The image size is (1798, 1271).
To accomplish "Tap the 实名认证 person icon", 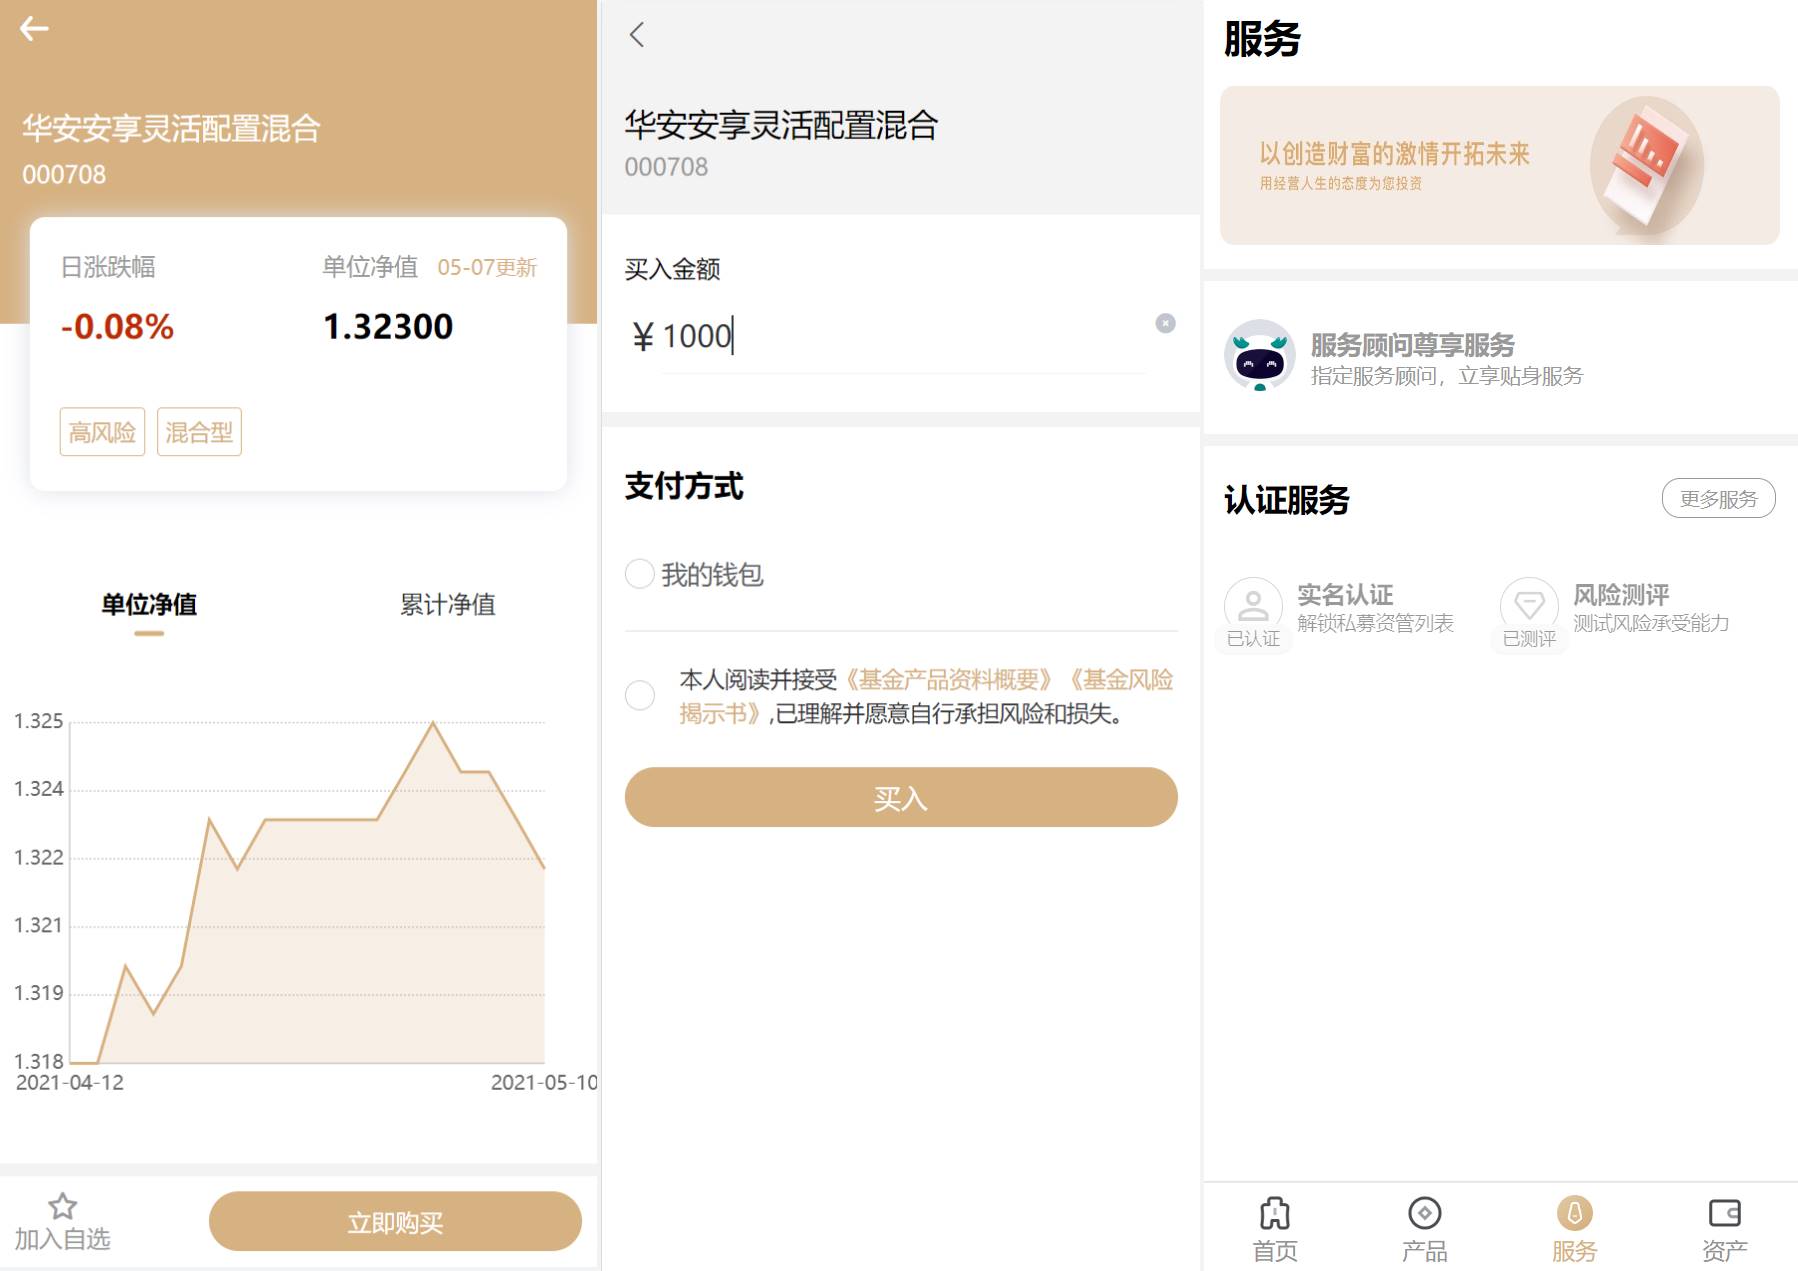I will (x=1253, y=605).
